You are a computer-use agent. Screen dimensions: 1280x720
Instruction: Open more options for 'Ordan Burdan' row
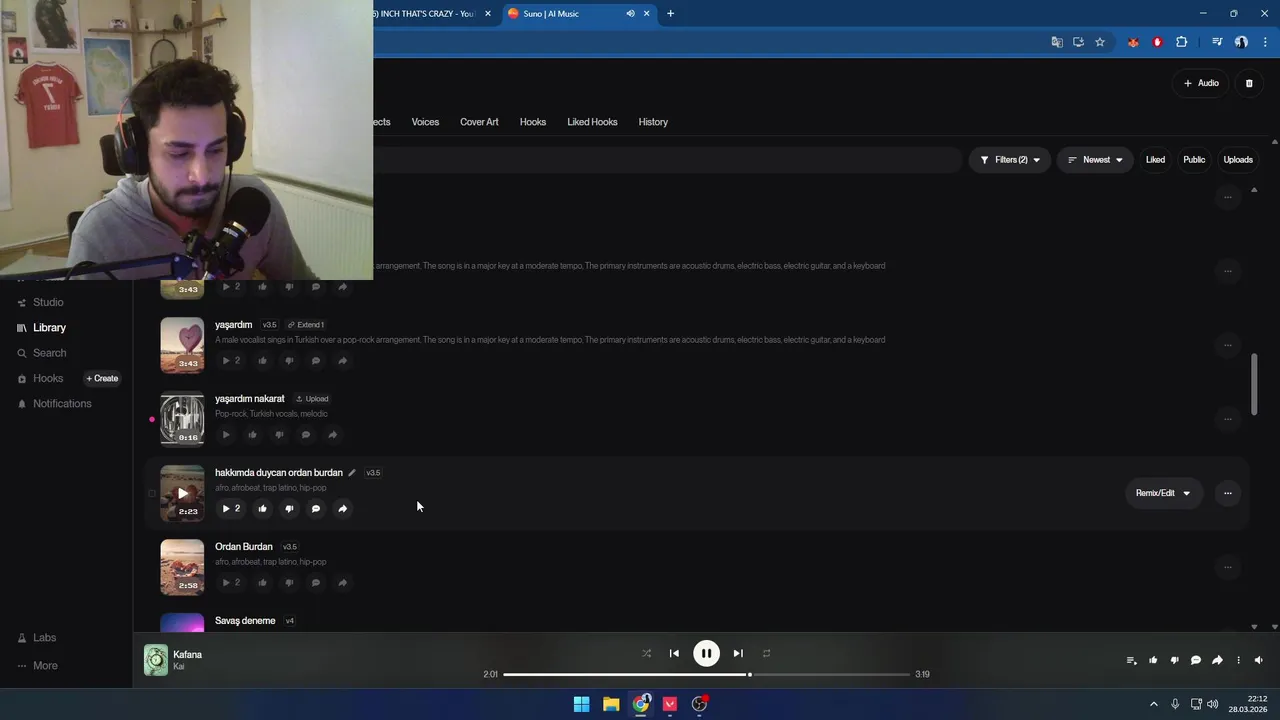point(1227,567)
